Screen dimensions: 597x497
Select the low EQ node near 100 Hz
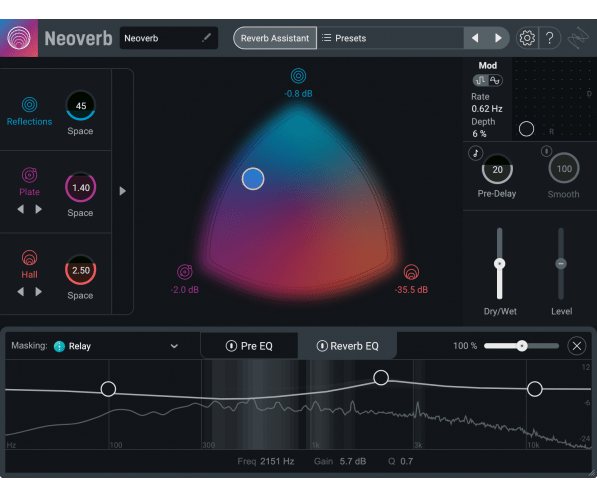coord(108,389)
